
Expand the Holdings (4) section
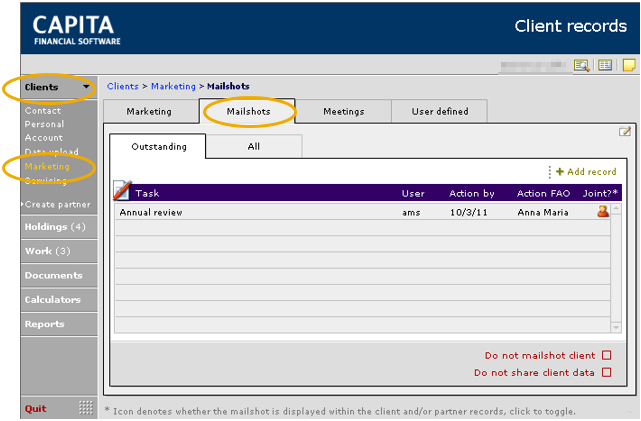(55, 227)
